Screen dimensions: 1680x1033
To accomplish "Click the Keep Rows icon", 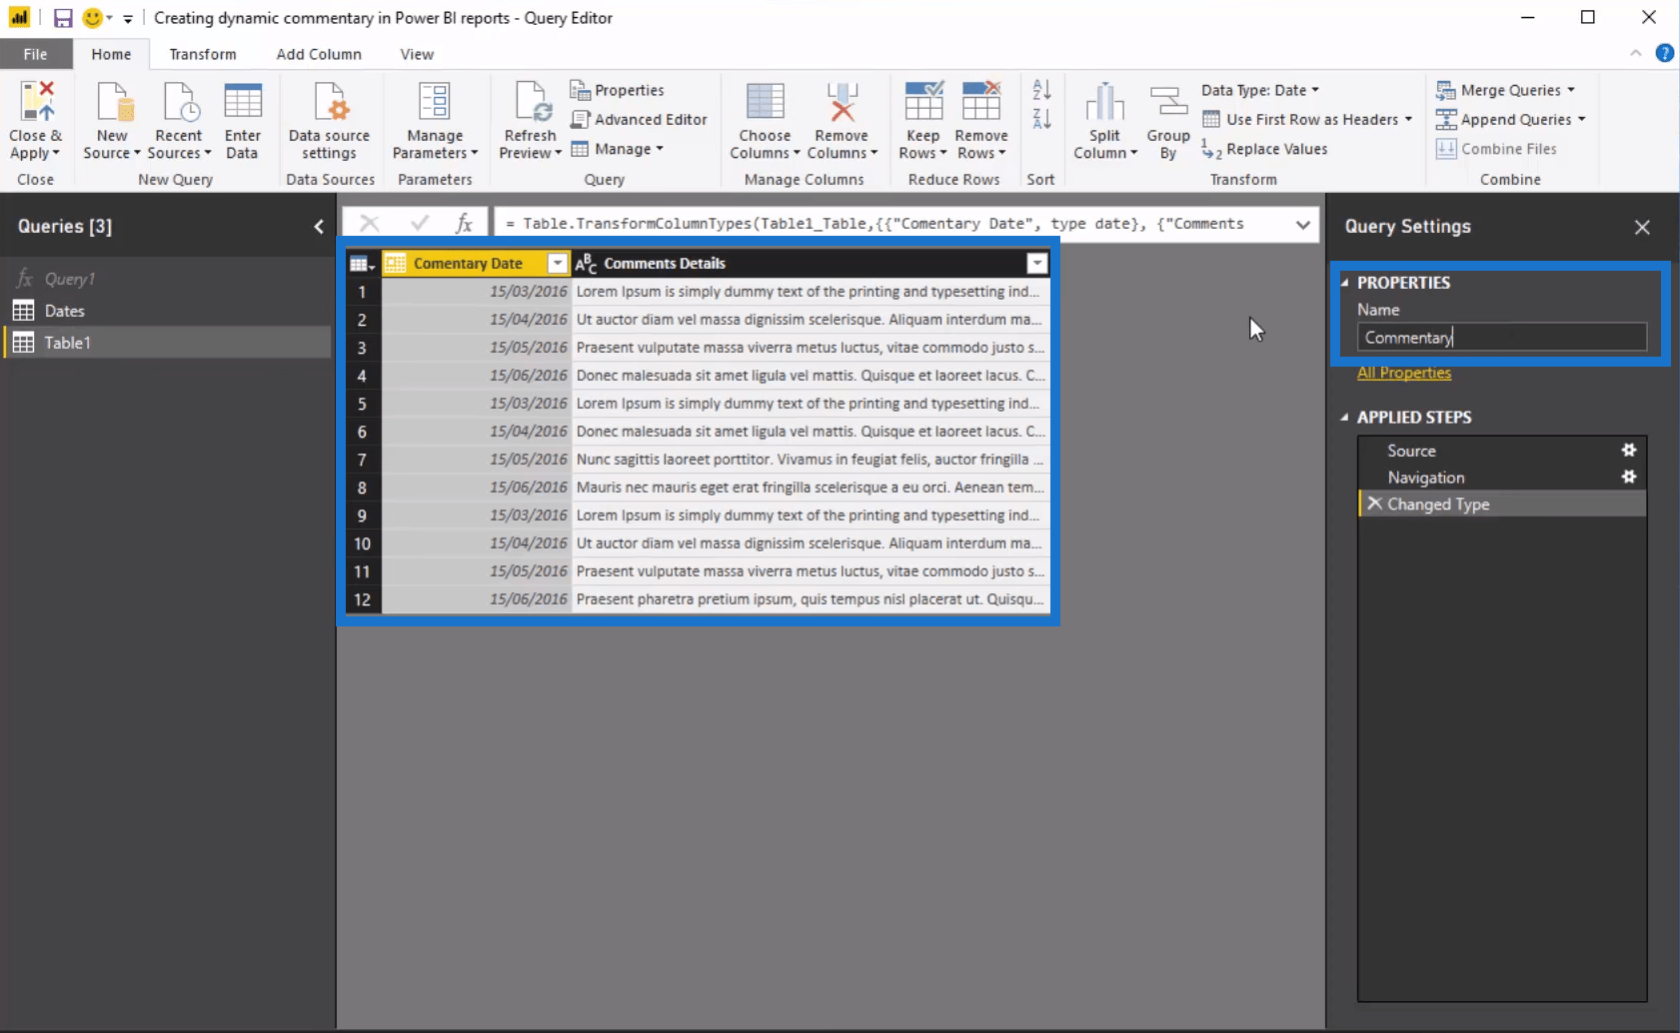I will point(923,102).
